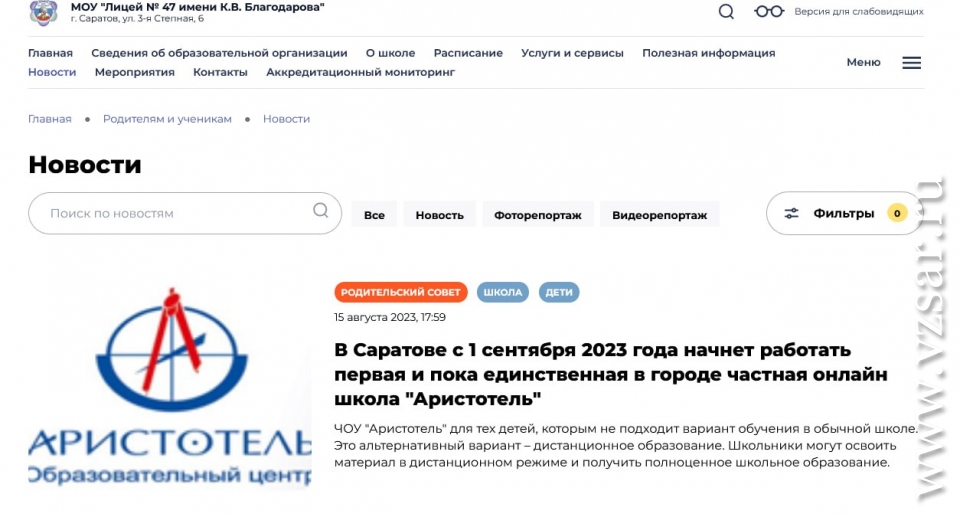Open the Аристотель online school article headline
960x517 pixels.
(610, 374)
